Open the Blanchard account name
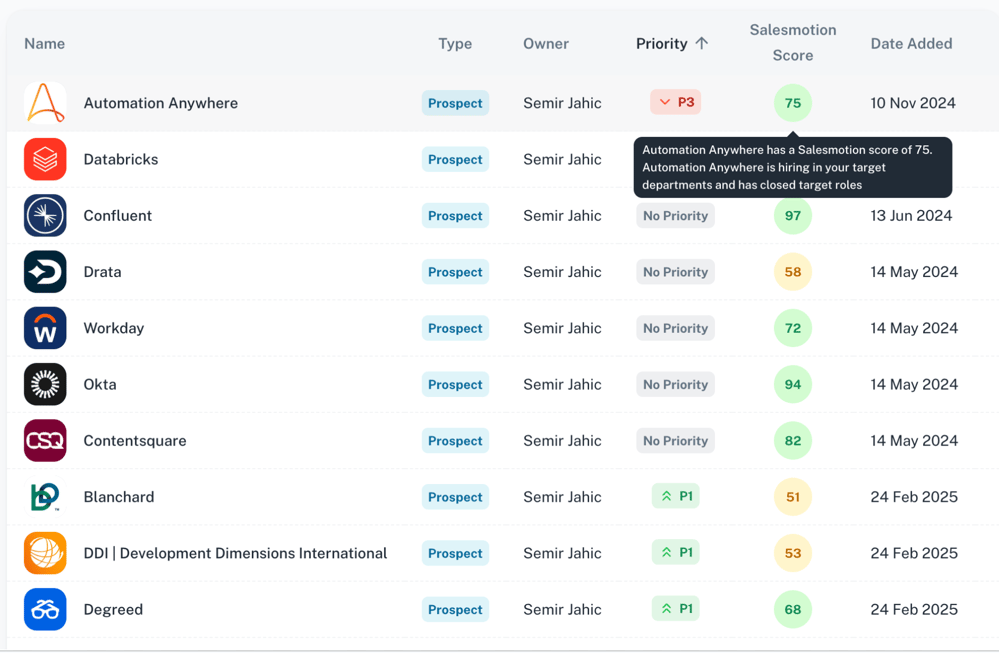999x653 pixels. [x=119, y=497]
